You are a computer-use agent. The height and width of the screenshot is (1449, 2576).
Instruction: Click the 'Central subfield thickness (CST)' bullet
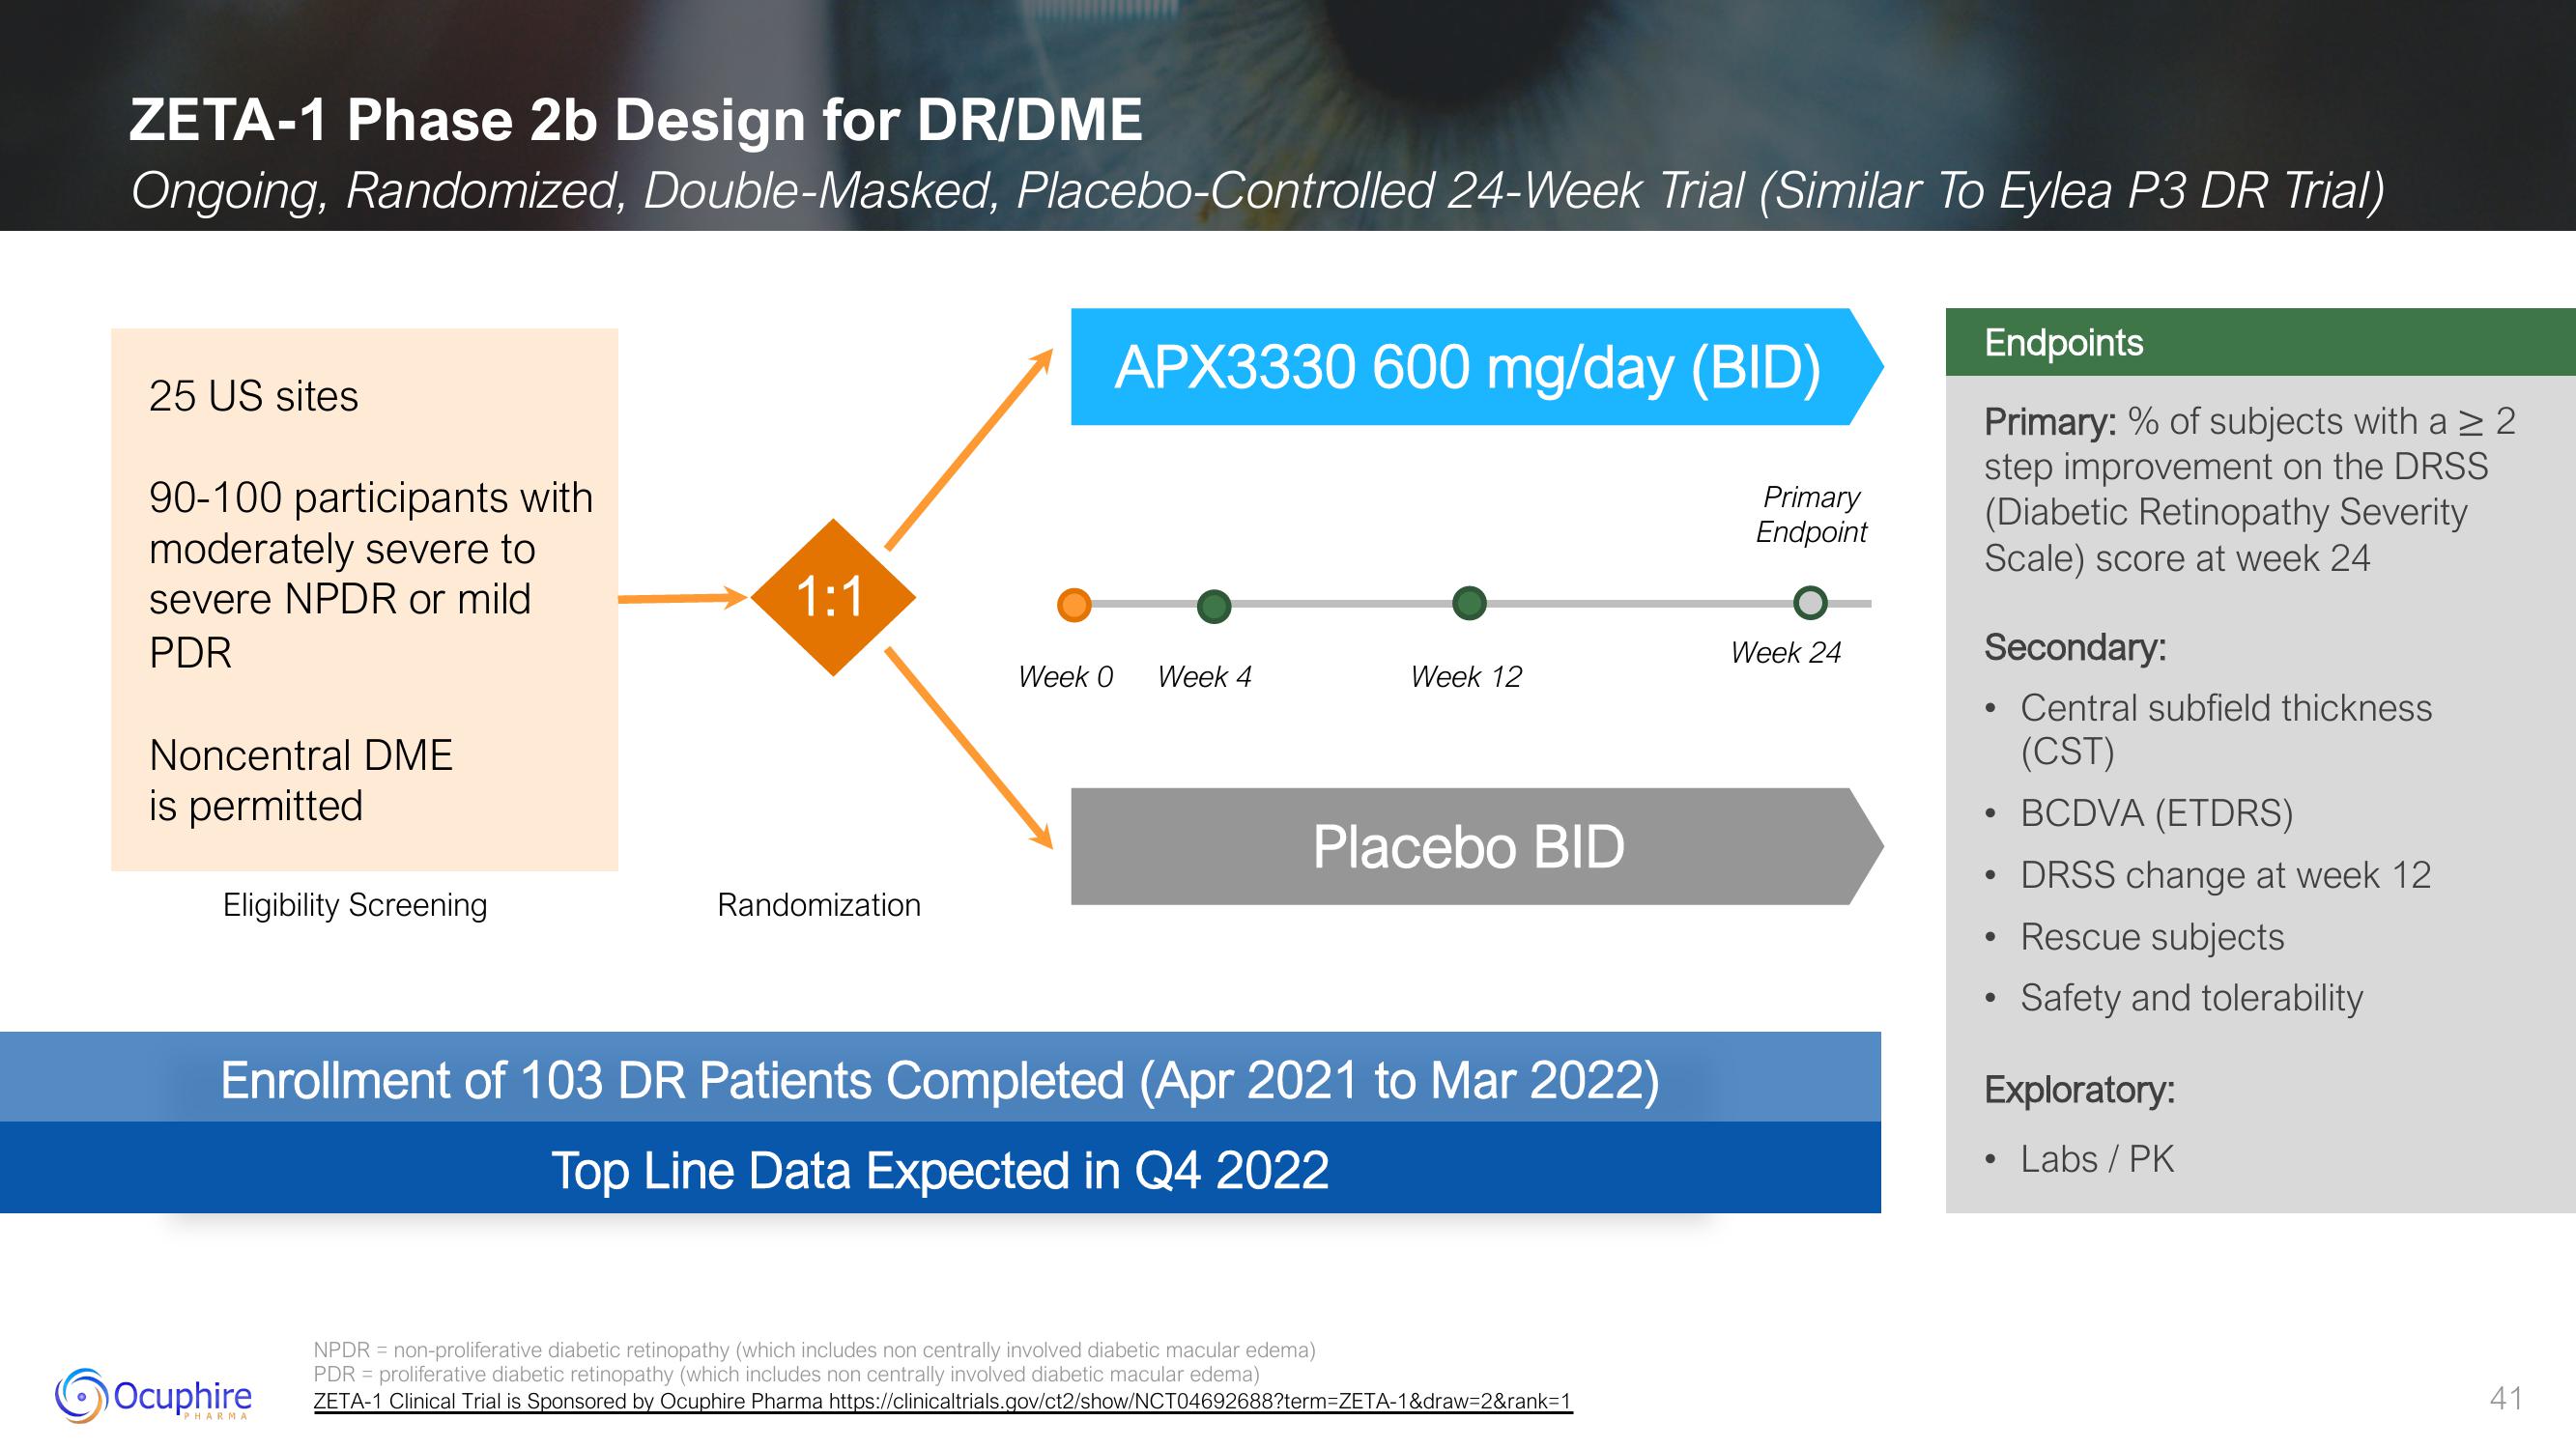pyautogui.click(x=2226, y=729)
